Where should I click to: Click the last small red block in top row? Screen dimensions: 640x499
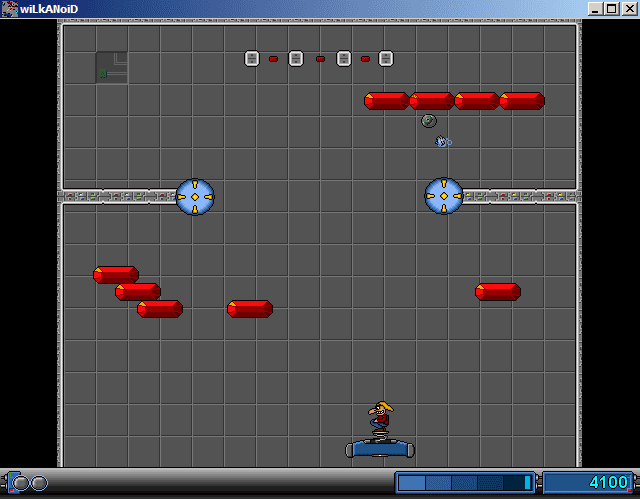pos(365,59)
